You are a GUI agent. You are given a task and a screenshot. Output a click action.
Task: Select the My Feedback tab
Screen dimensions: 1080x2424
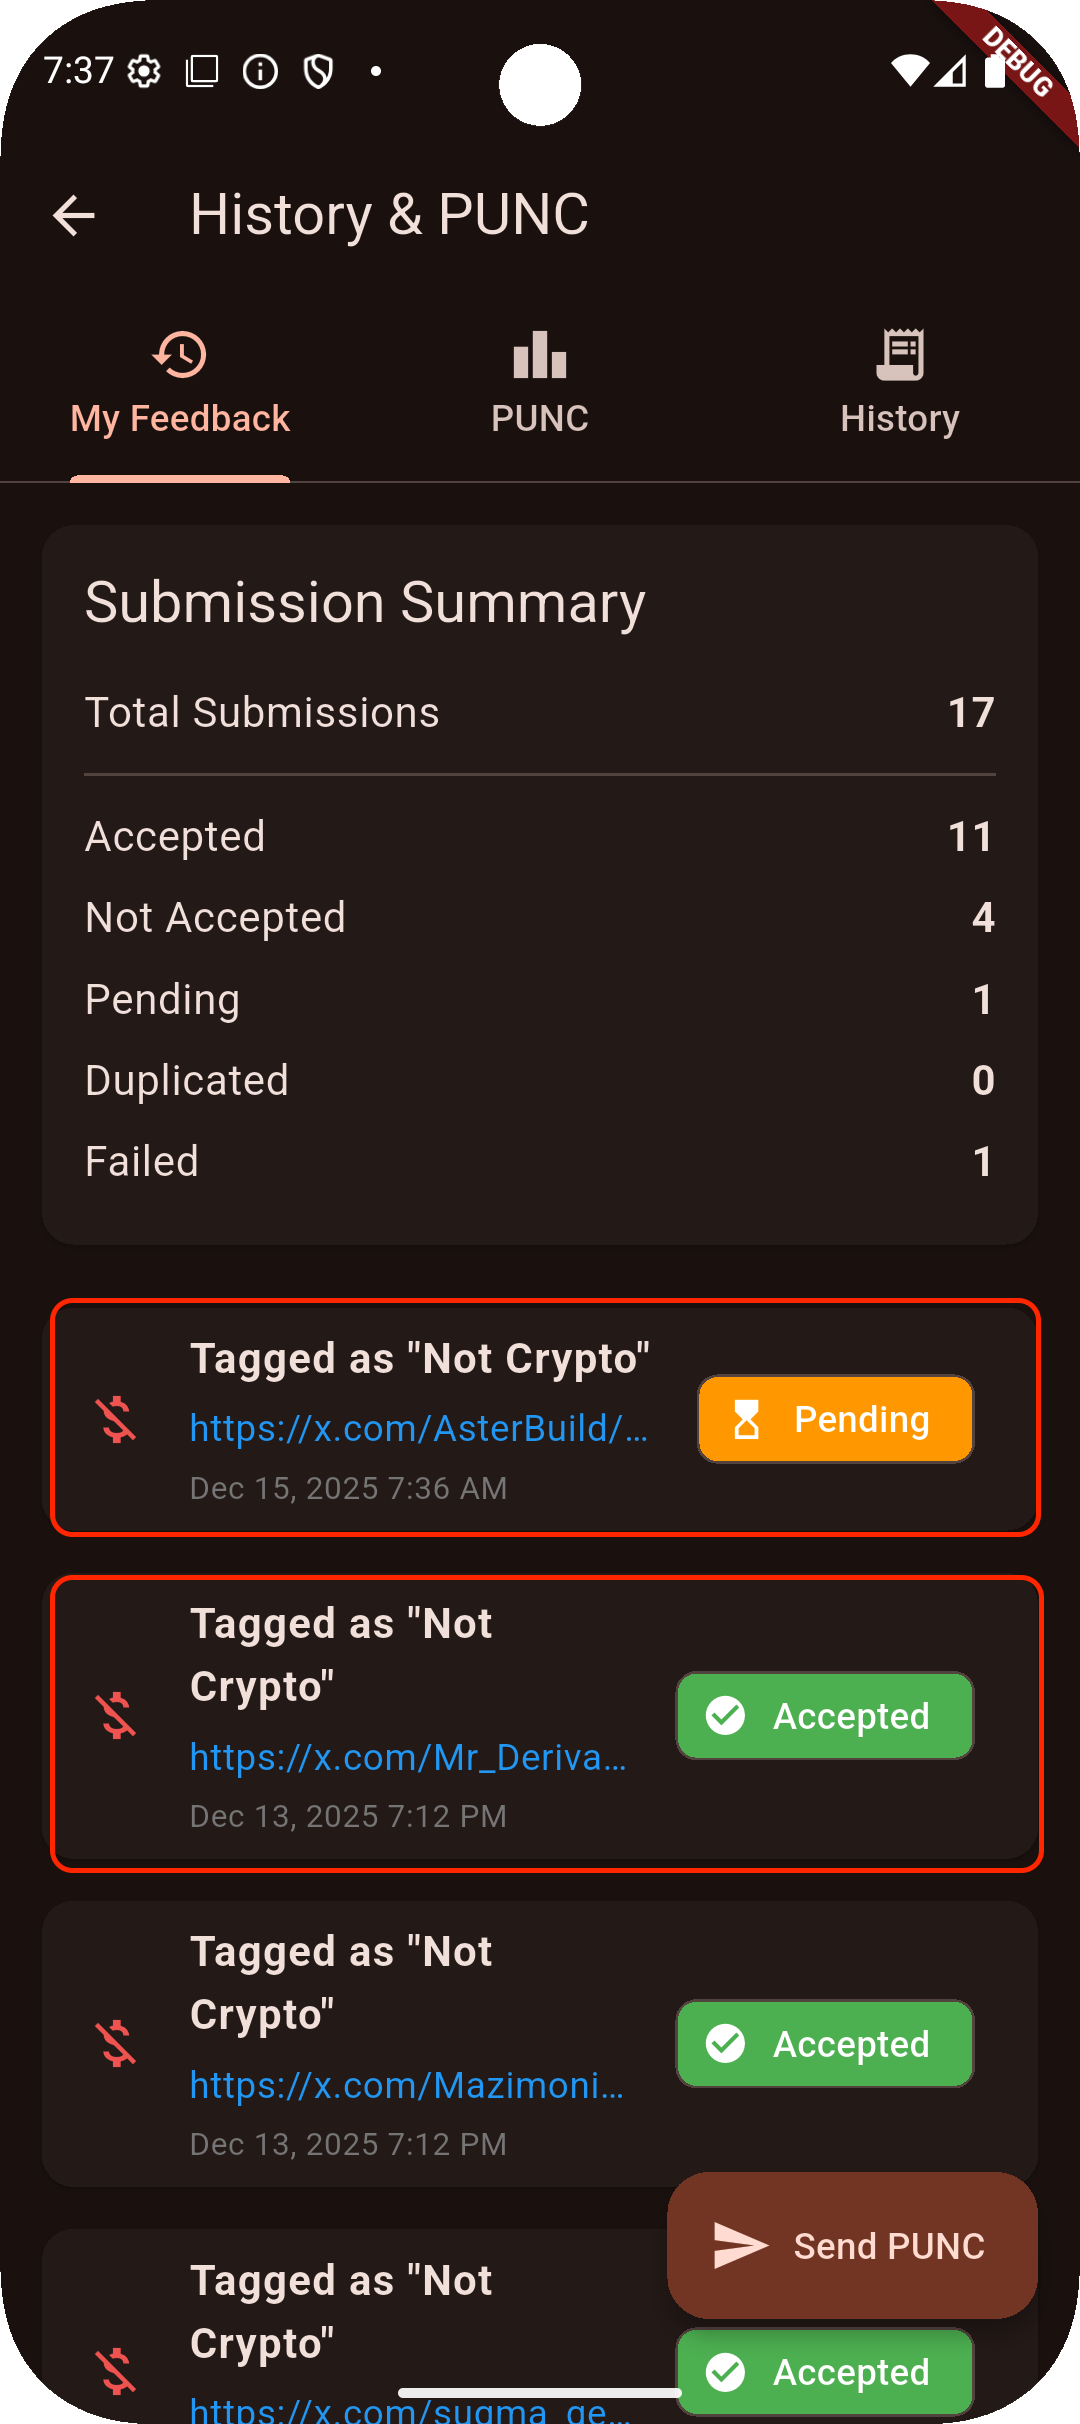tap(180, 385)
